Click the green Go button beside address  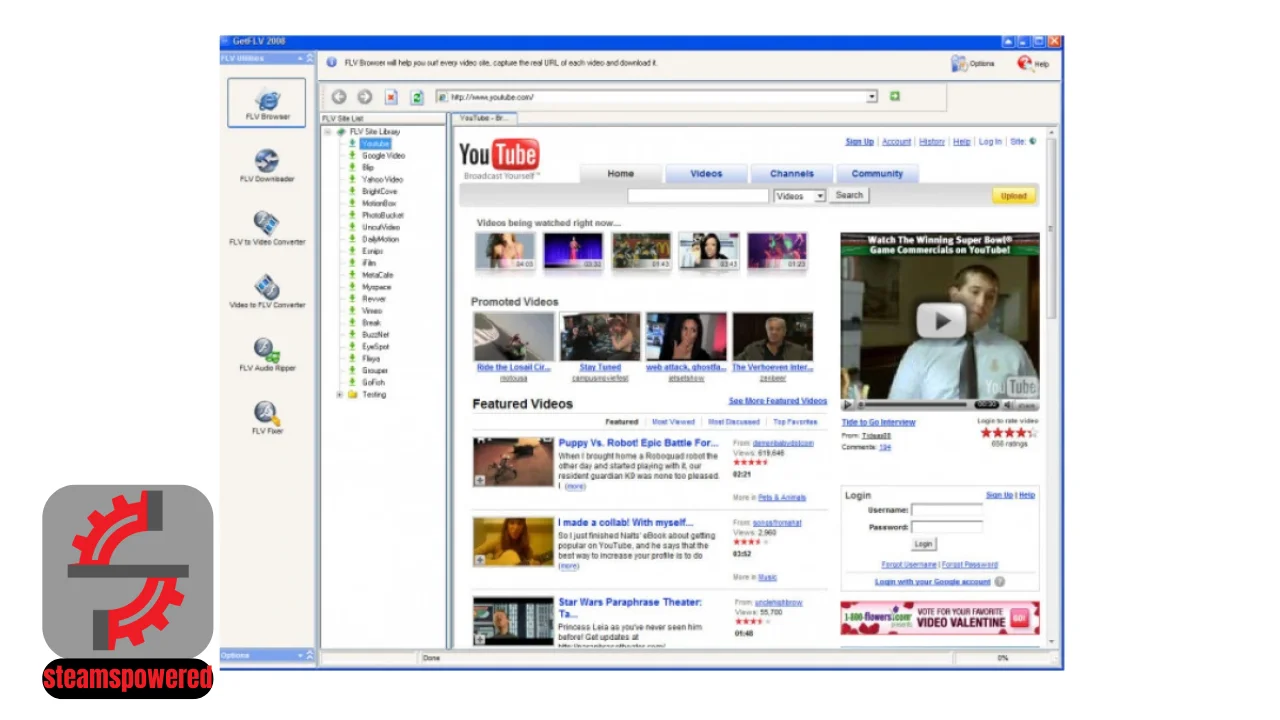point(895,97)
